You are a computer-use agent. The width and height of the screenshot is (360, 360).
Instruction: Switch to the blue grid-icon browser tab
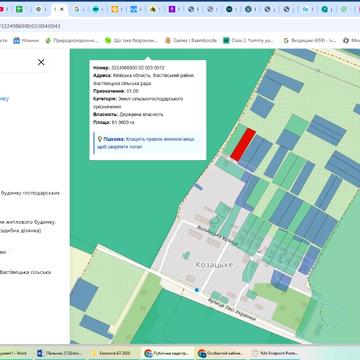(x=134, y=9)
